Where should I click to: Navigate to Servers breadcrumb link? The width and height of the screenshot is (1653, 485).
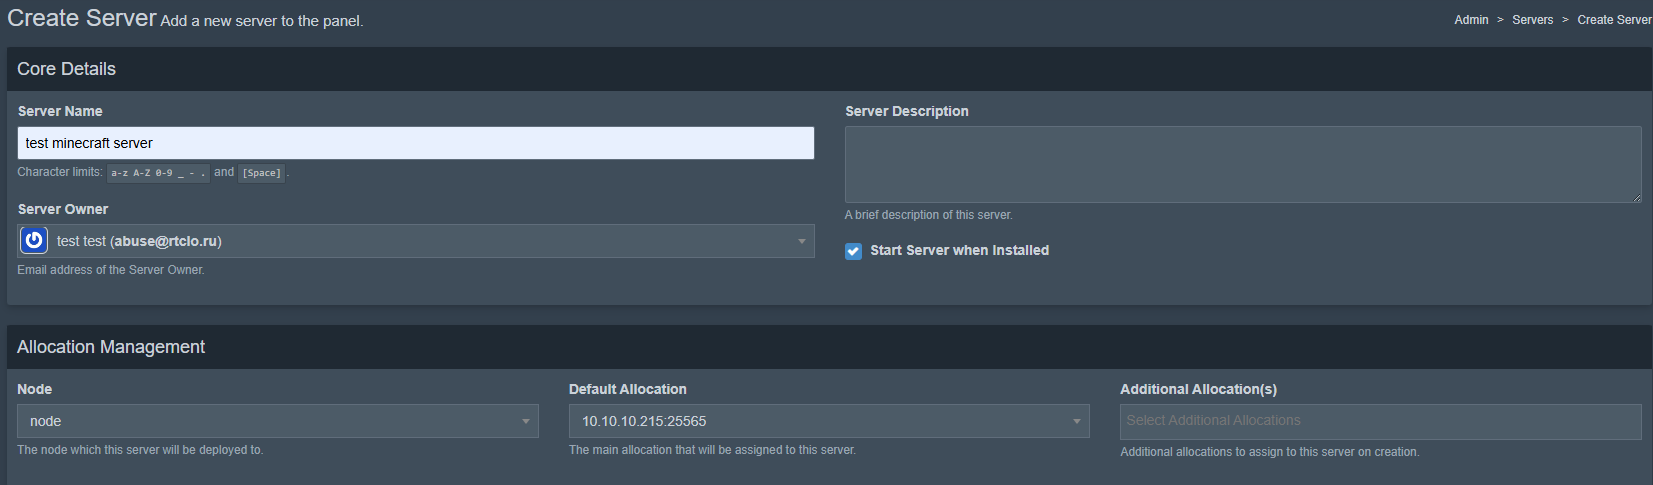[x=1532, y=20]
